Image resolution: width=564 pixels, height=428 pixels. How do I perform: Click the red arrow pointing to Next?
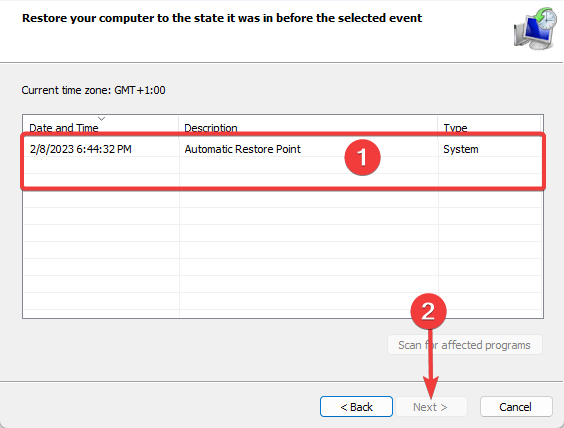(x=431, y=363)
